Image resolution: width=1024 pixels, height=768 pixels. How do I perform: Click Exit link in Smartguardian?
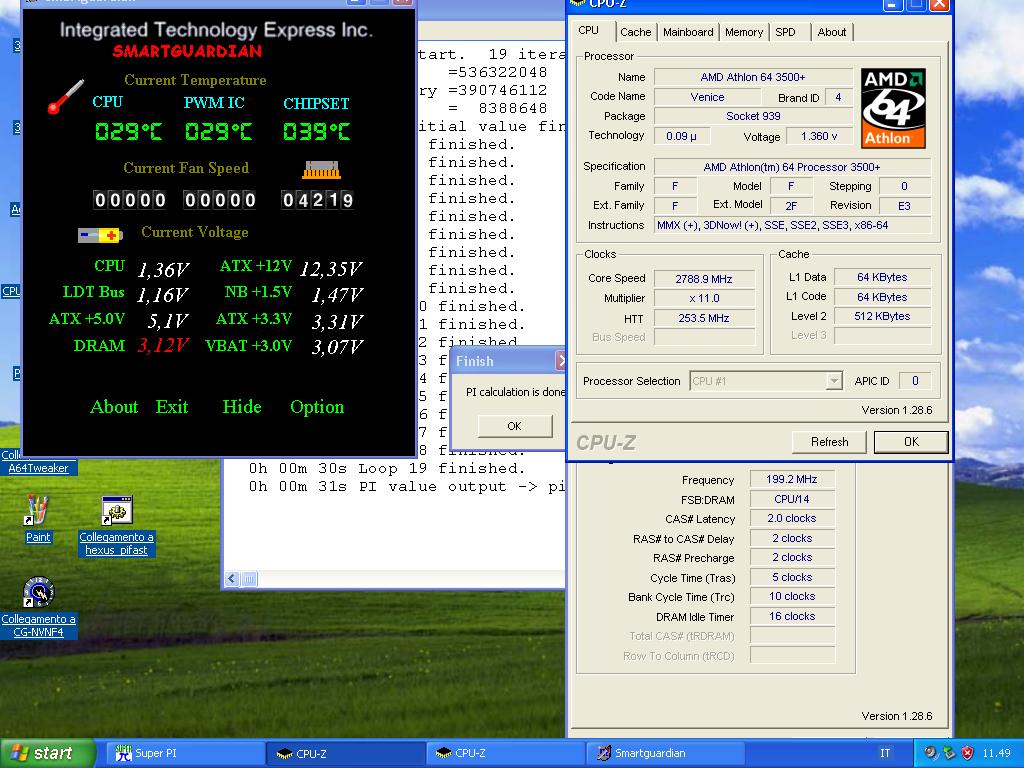[172, 407]
